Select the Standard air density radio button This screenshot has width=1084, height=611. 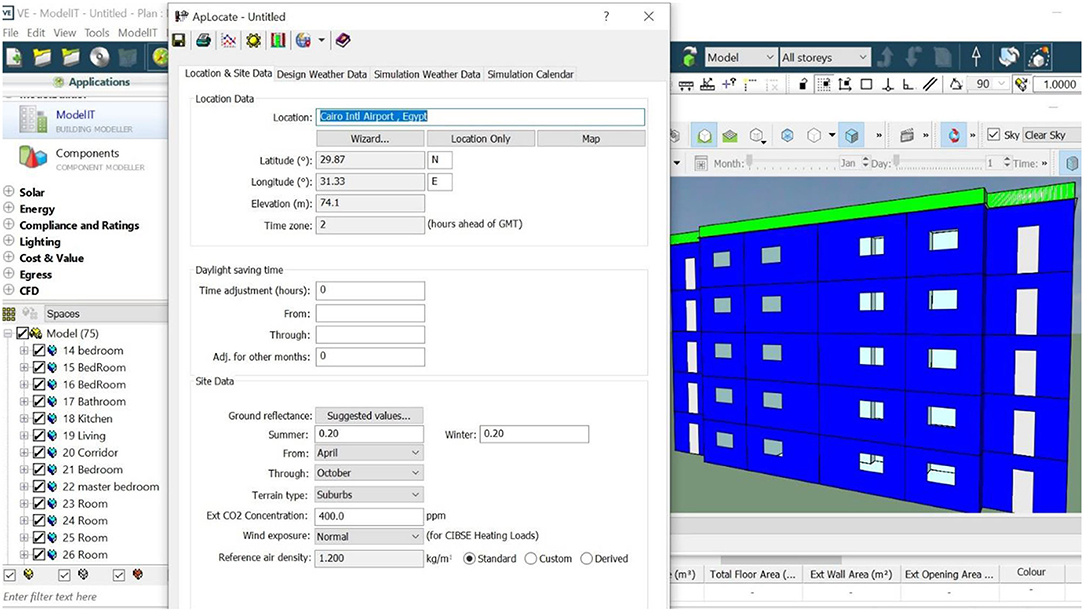469,558
